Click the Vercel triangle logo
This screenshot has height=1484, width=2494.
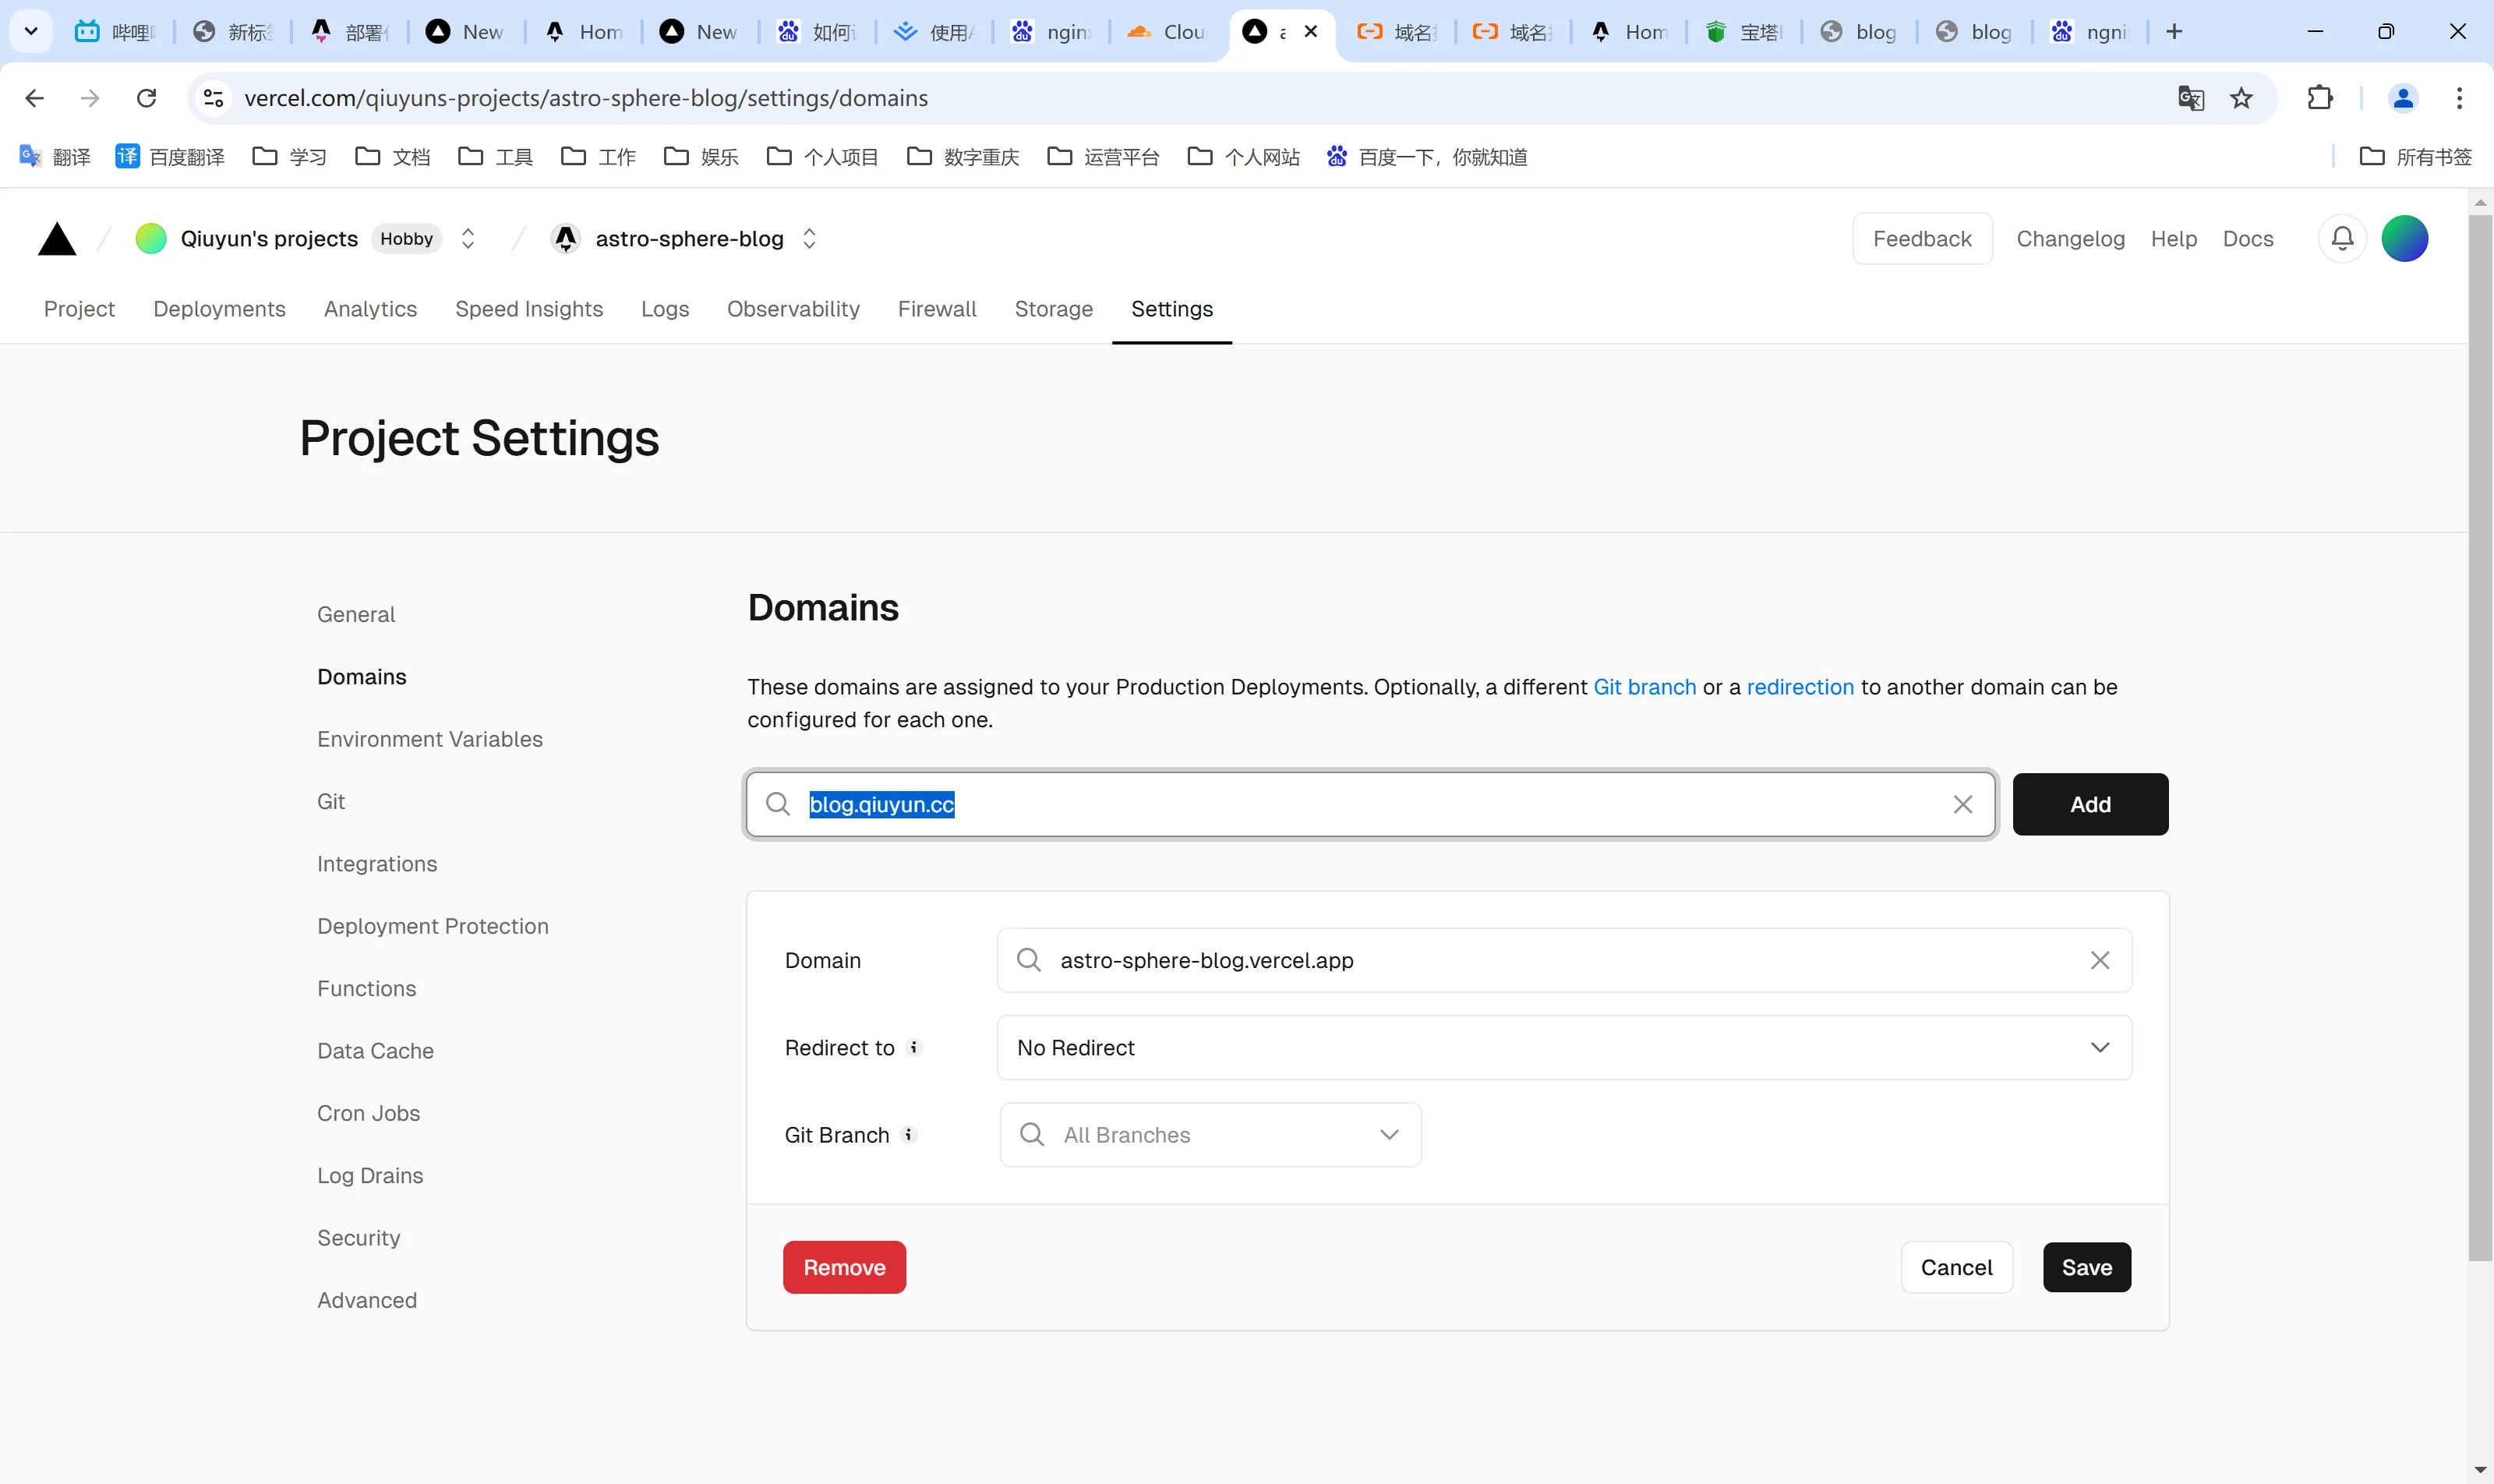pos(57,239)
